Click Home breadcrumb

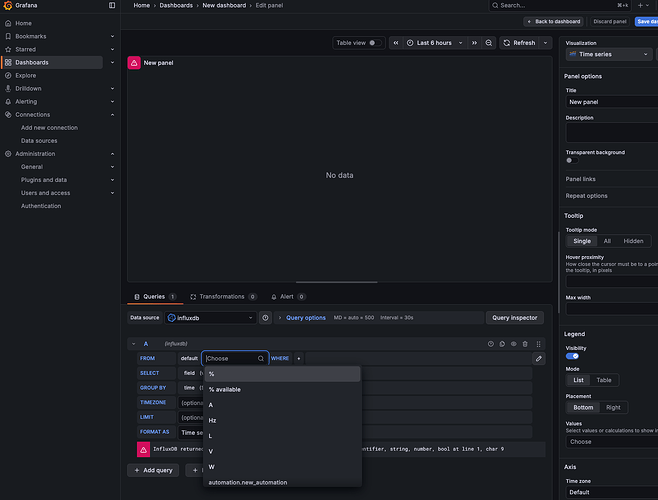141,5
